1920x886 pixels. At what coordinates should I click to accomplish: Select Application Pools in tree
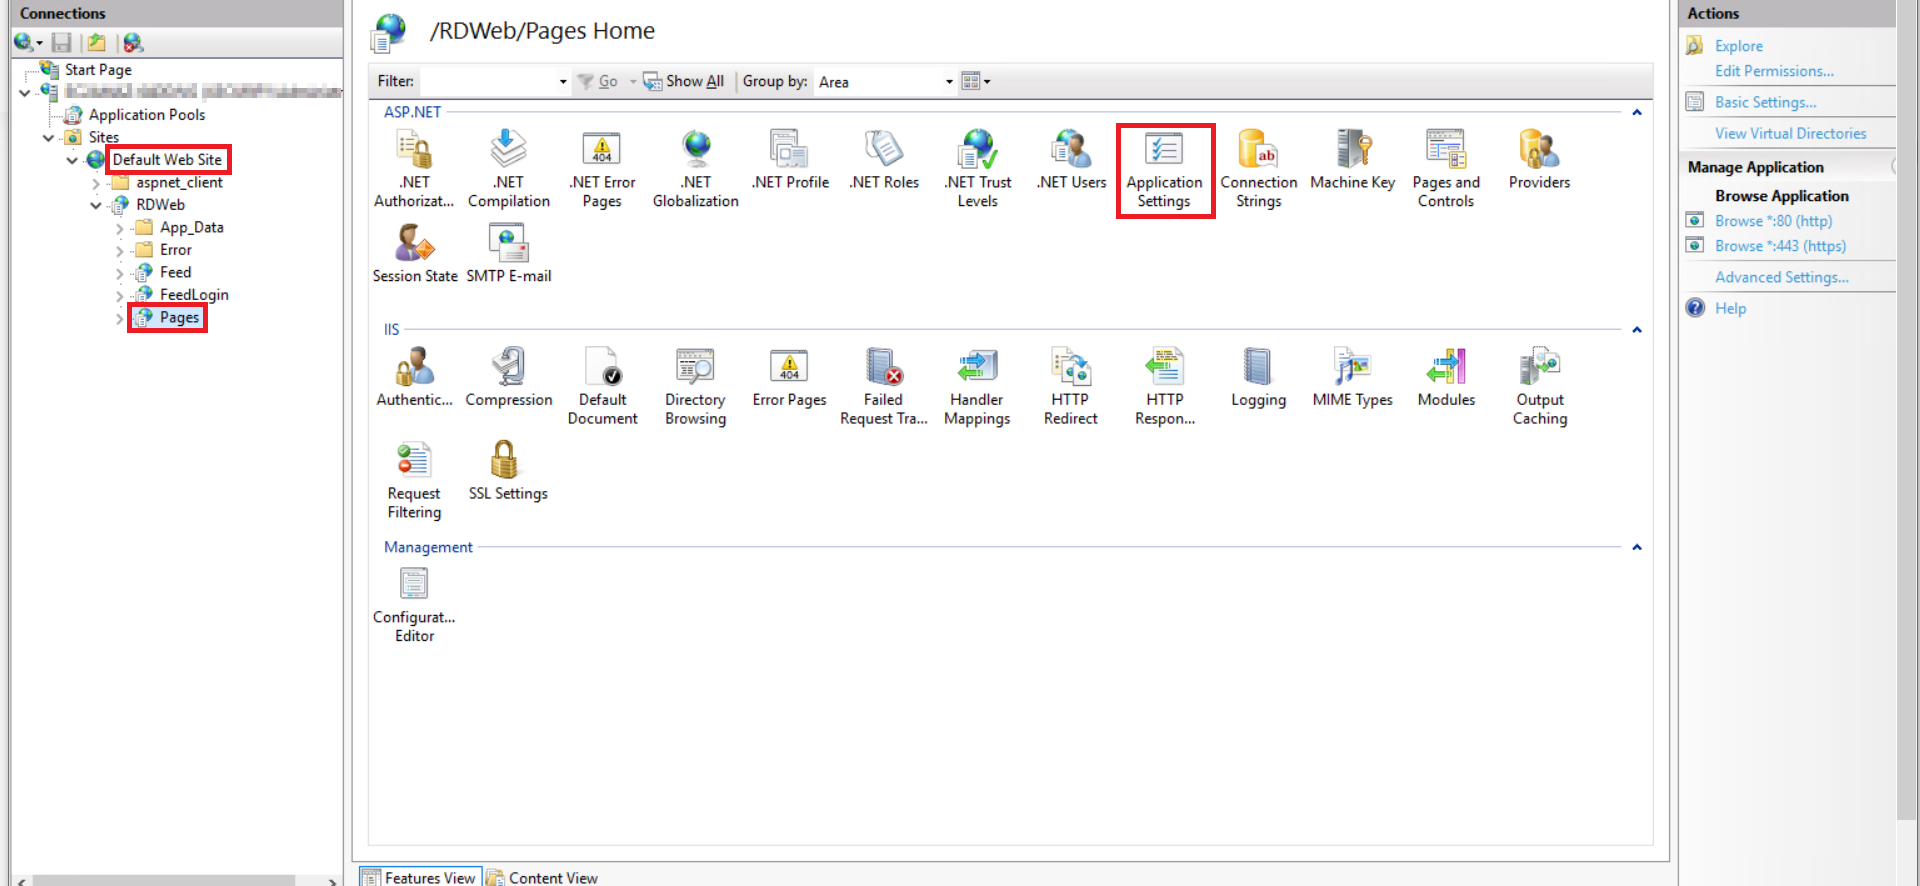click(x=146, y=115)
